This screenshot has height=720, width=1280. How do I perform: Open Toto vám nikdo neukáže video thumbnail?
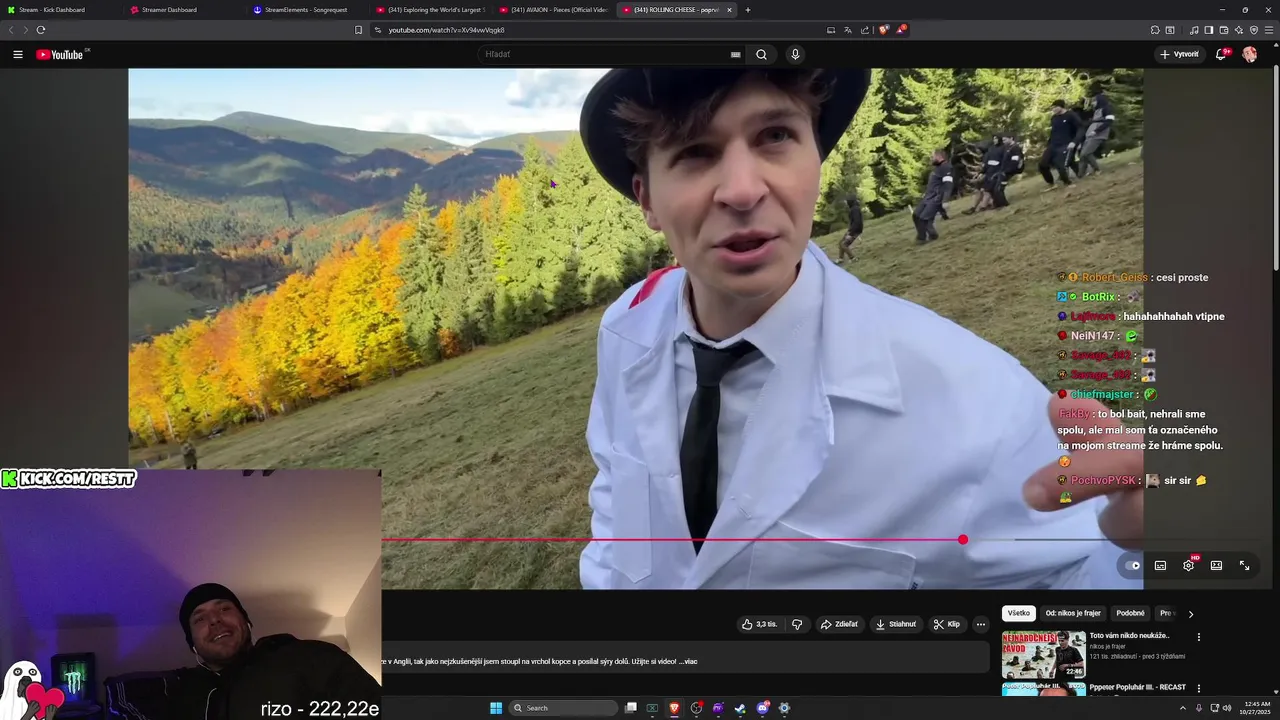(1043, 654)
